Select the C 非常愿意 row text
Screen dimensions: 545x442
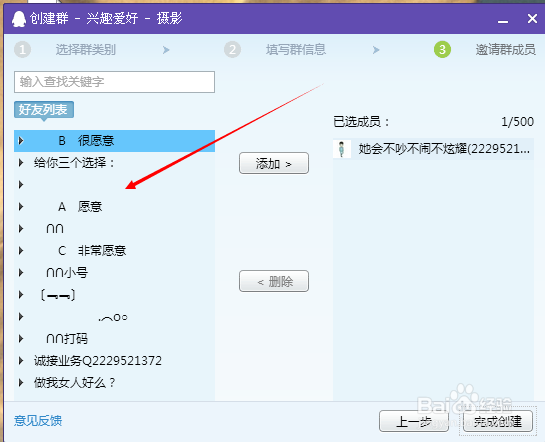click(92, 251)
